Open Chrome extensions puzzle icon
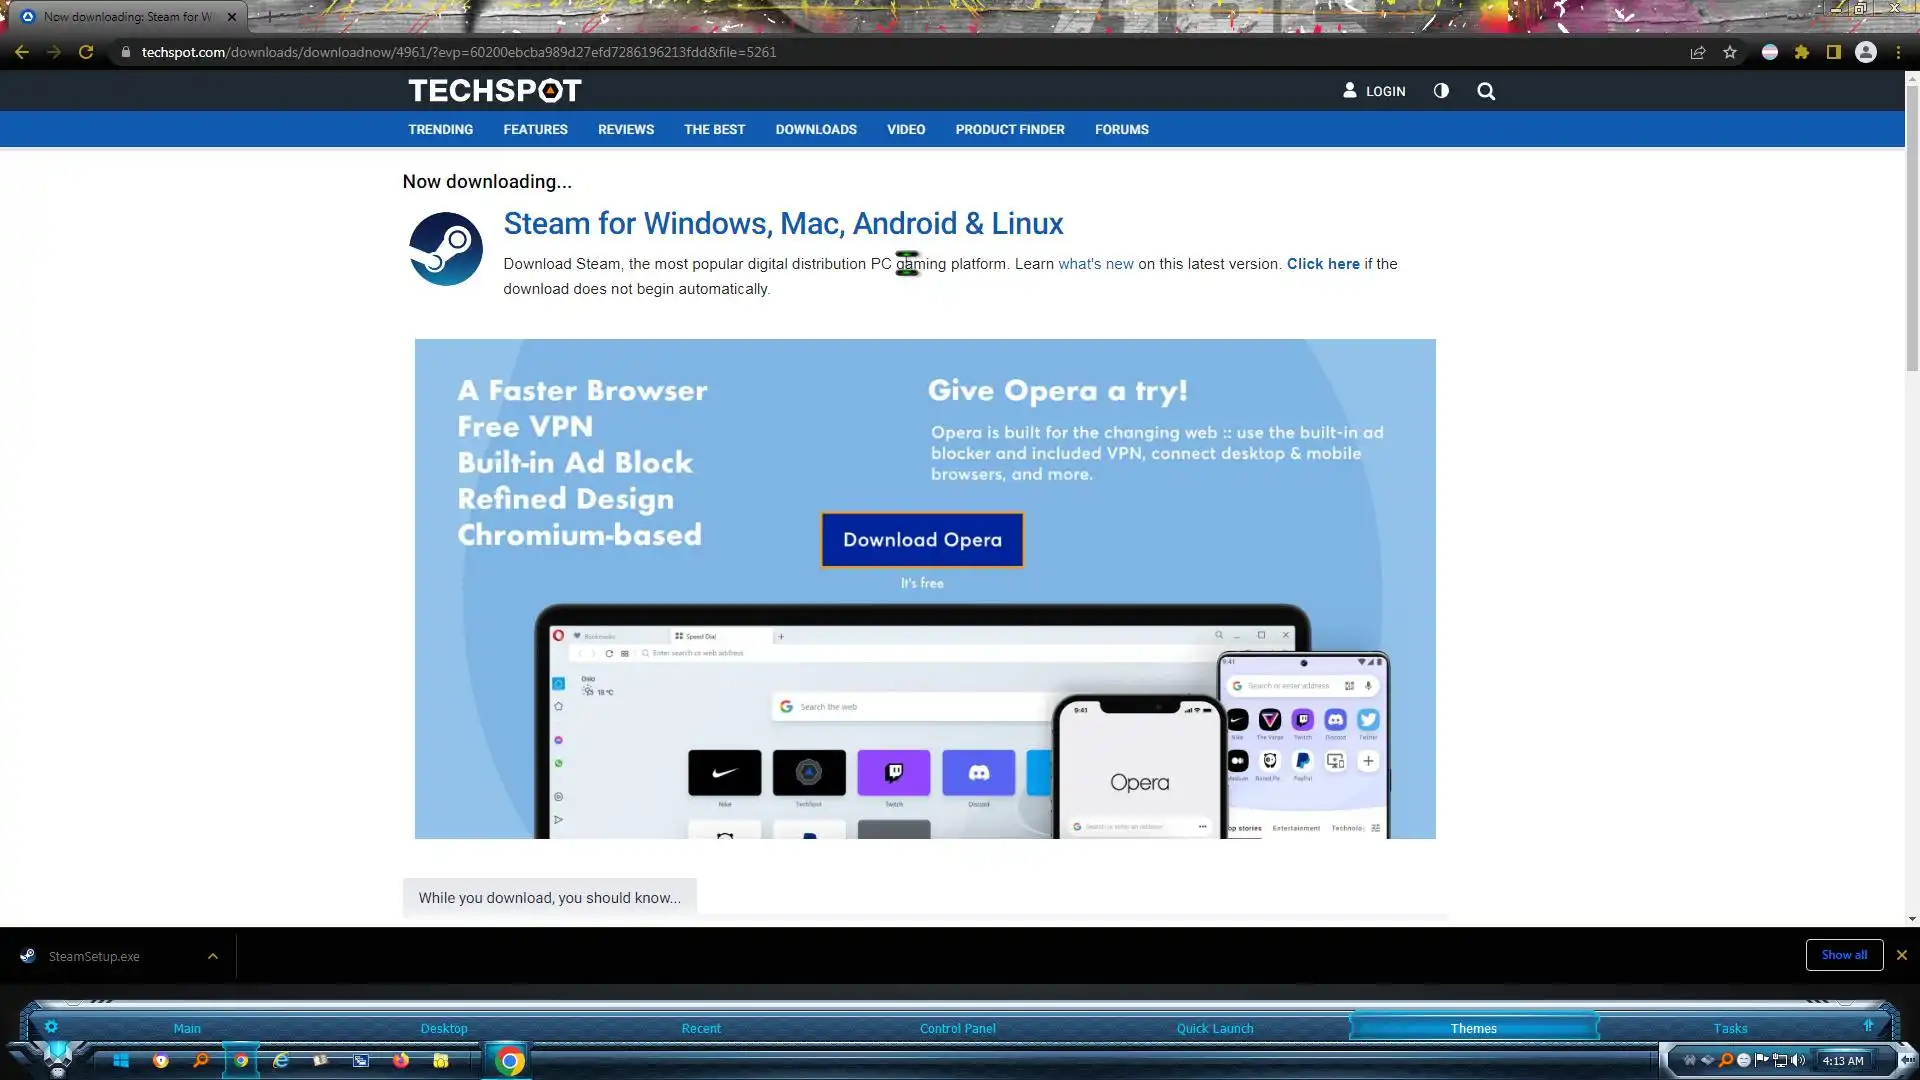Screen dimensions: 1920x1080 pos(1802,52)
